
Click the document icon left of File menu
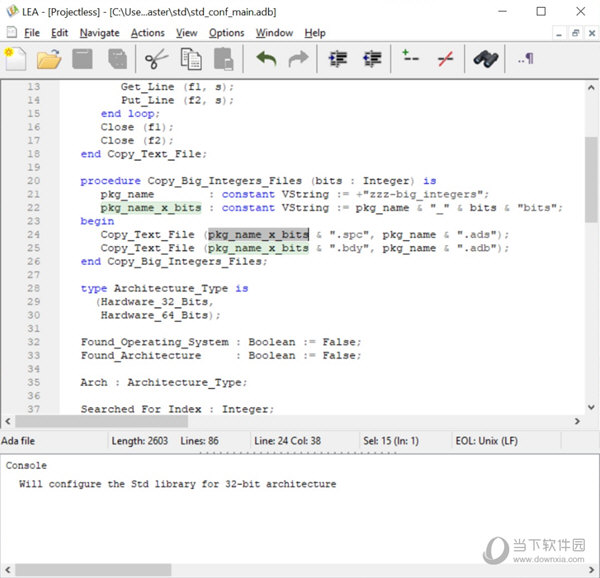(12, 32)
